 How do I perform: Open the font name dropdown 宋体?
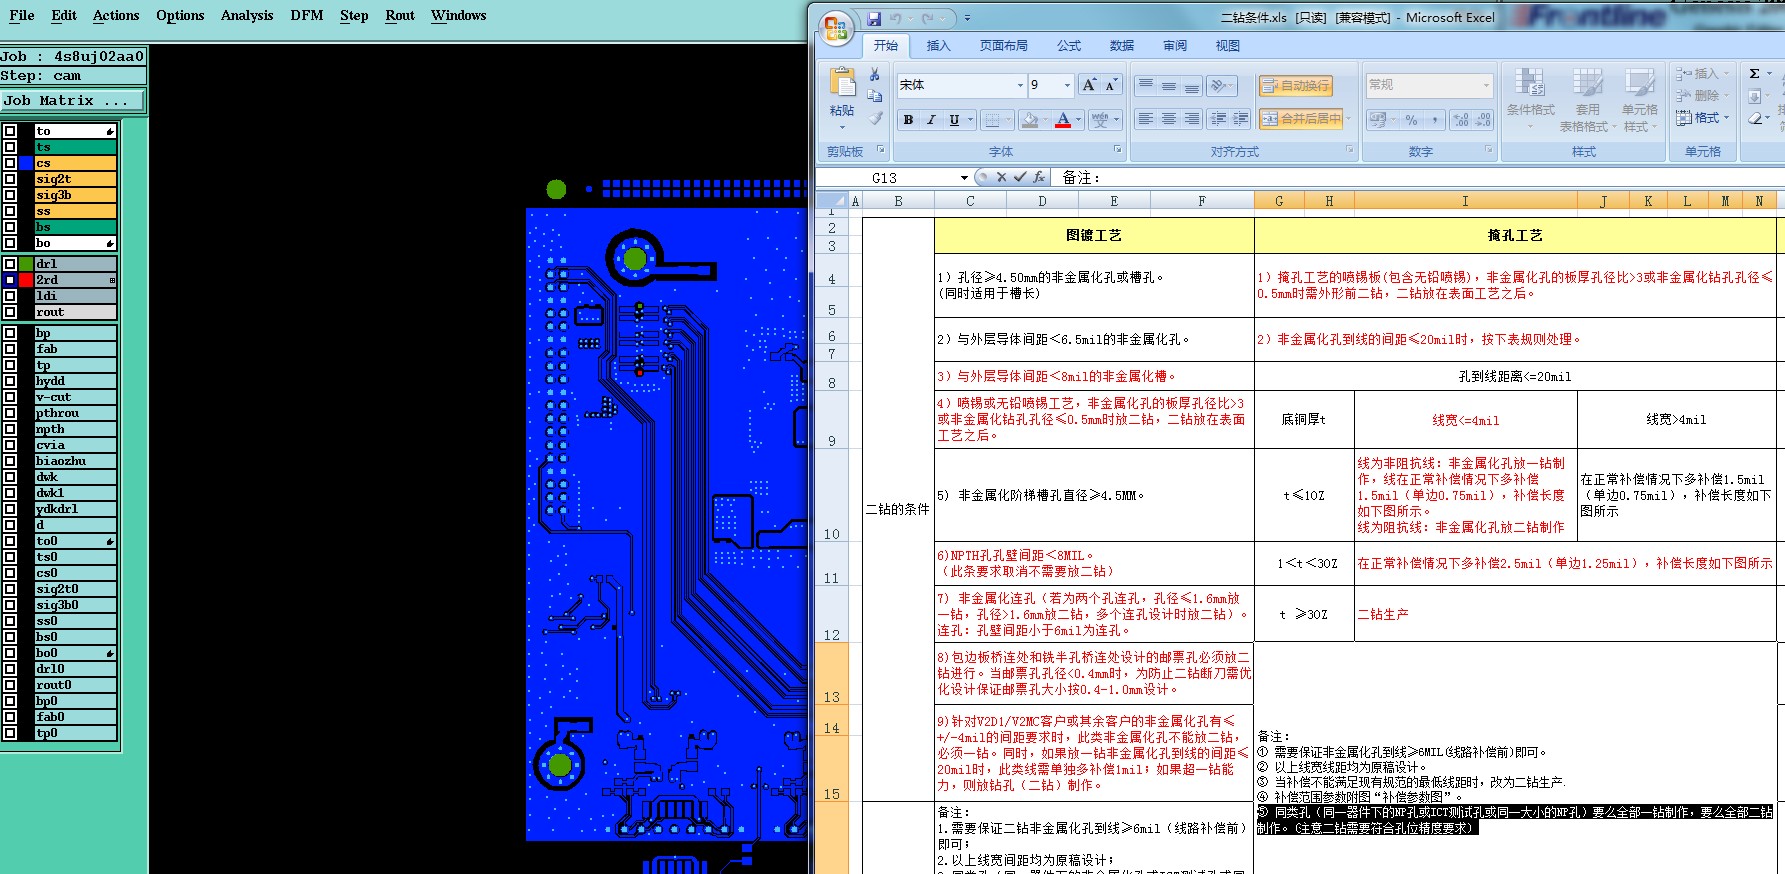tap(1020, 85)
